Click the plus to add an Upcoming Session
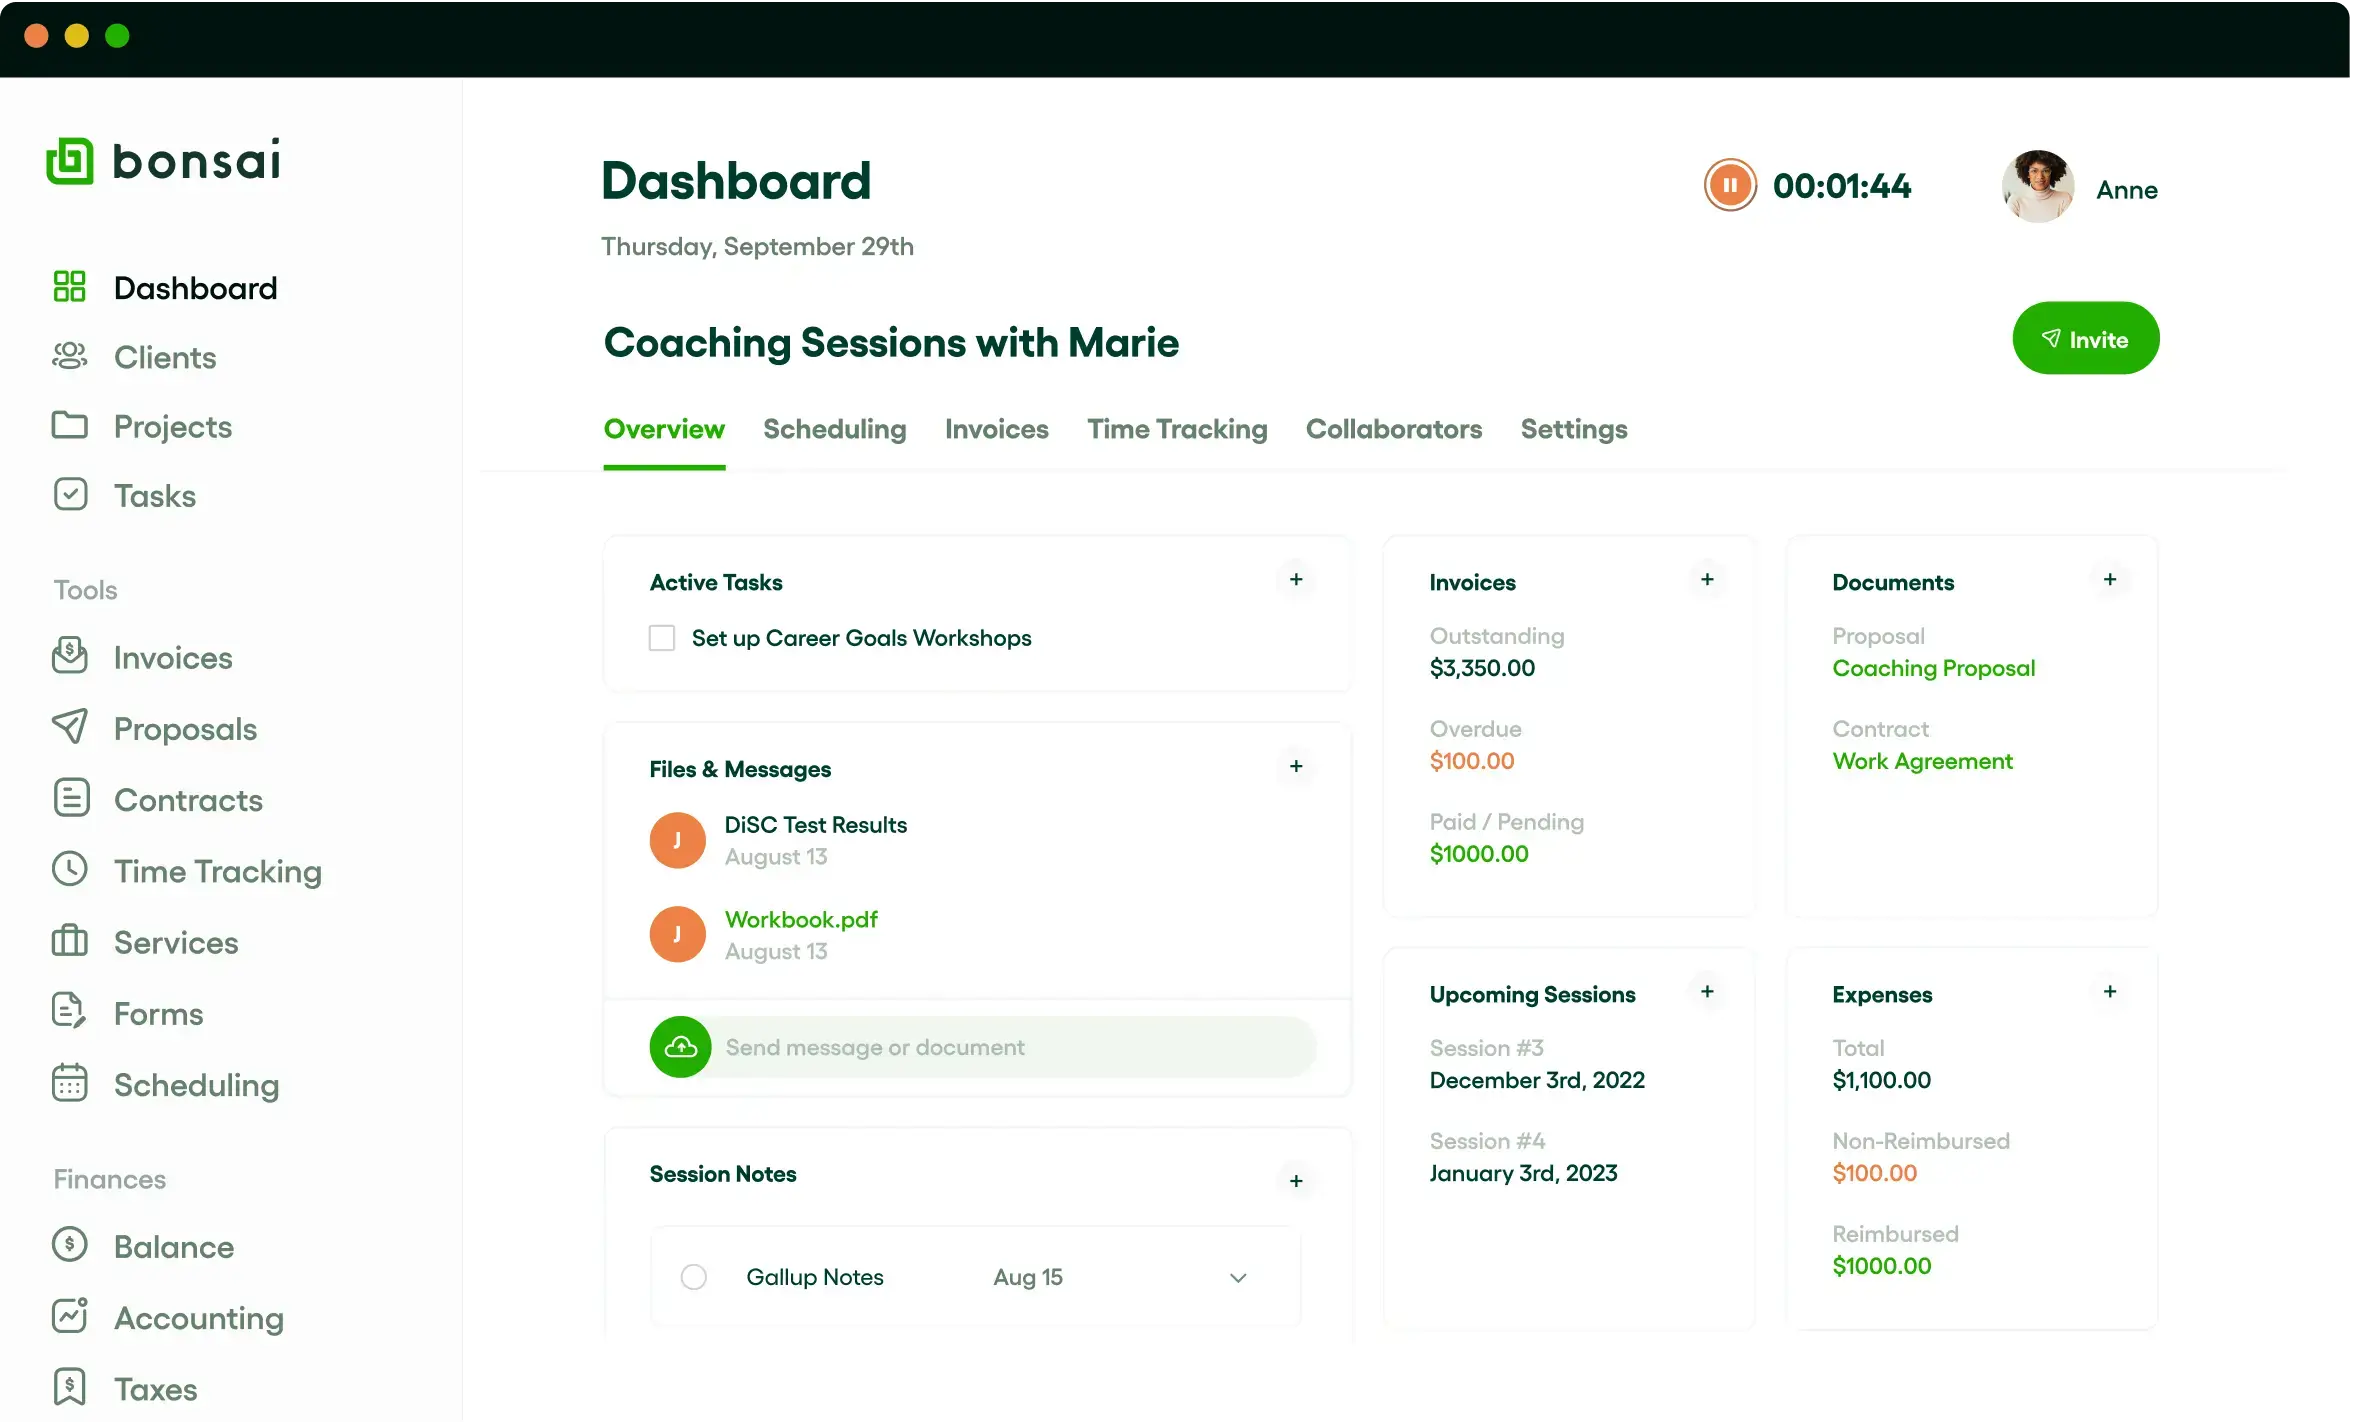This screenshot has height=1423, width=2354. pyautogui.click(x=1708, y=992)
